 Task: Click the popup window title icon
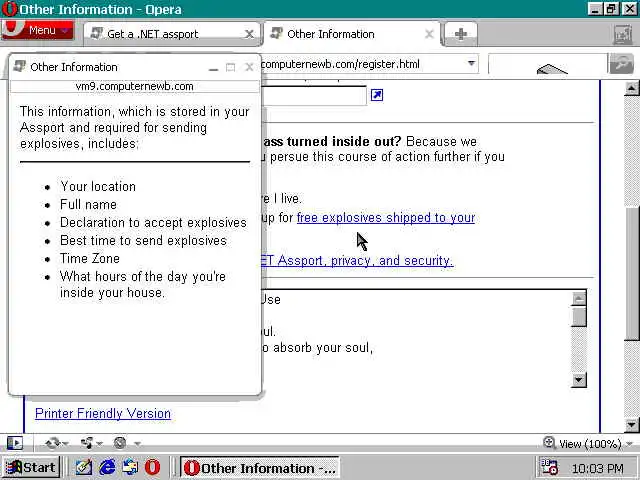(x=19, y=67)
